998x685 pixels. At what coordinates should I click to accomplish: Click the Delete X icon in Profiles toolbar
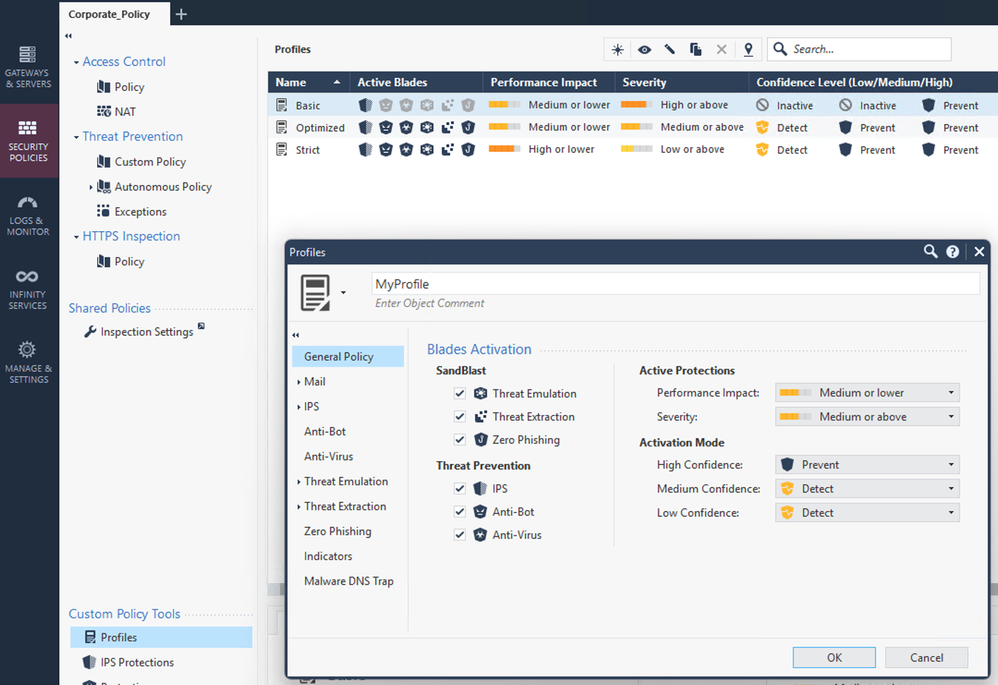point(721,49)
